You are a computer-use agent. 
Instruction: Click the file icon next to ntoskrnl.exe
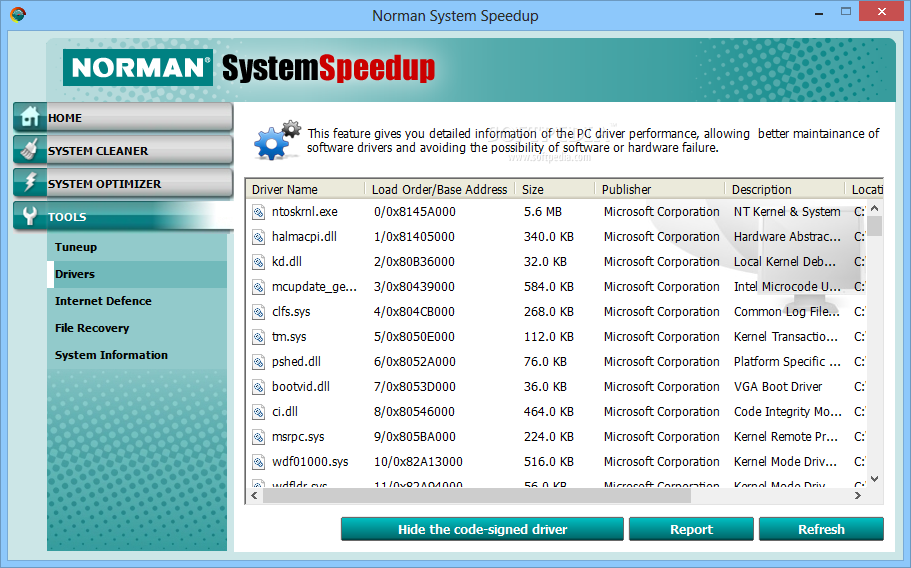pyautogui.click(x=258, y=212)
